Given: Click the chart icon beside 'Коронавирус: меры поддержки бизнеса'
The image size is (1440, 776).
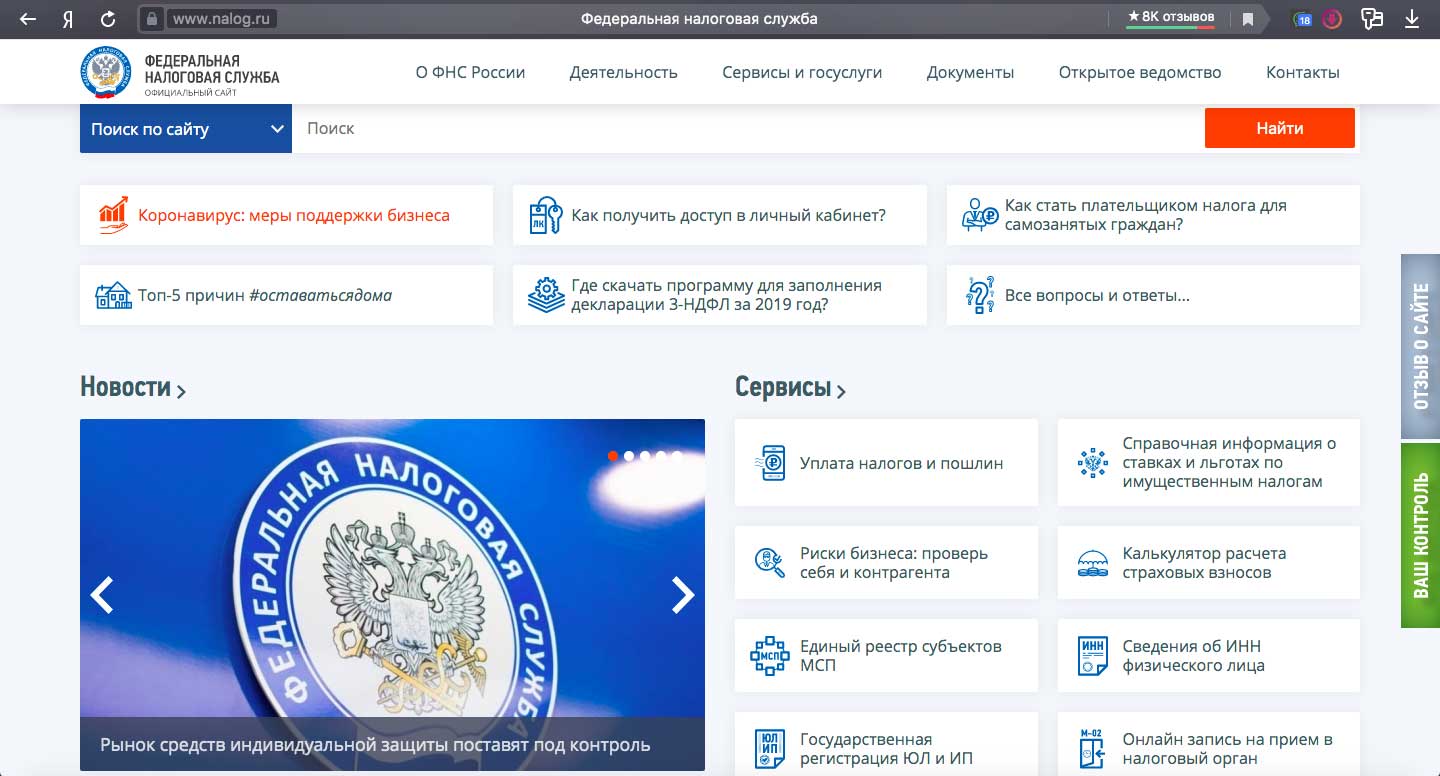Looking at the screenshot, I should [113, 215].
